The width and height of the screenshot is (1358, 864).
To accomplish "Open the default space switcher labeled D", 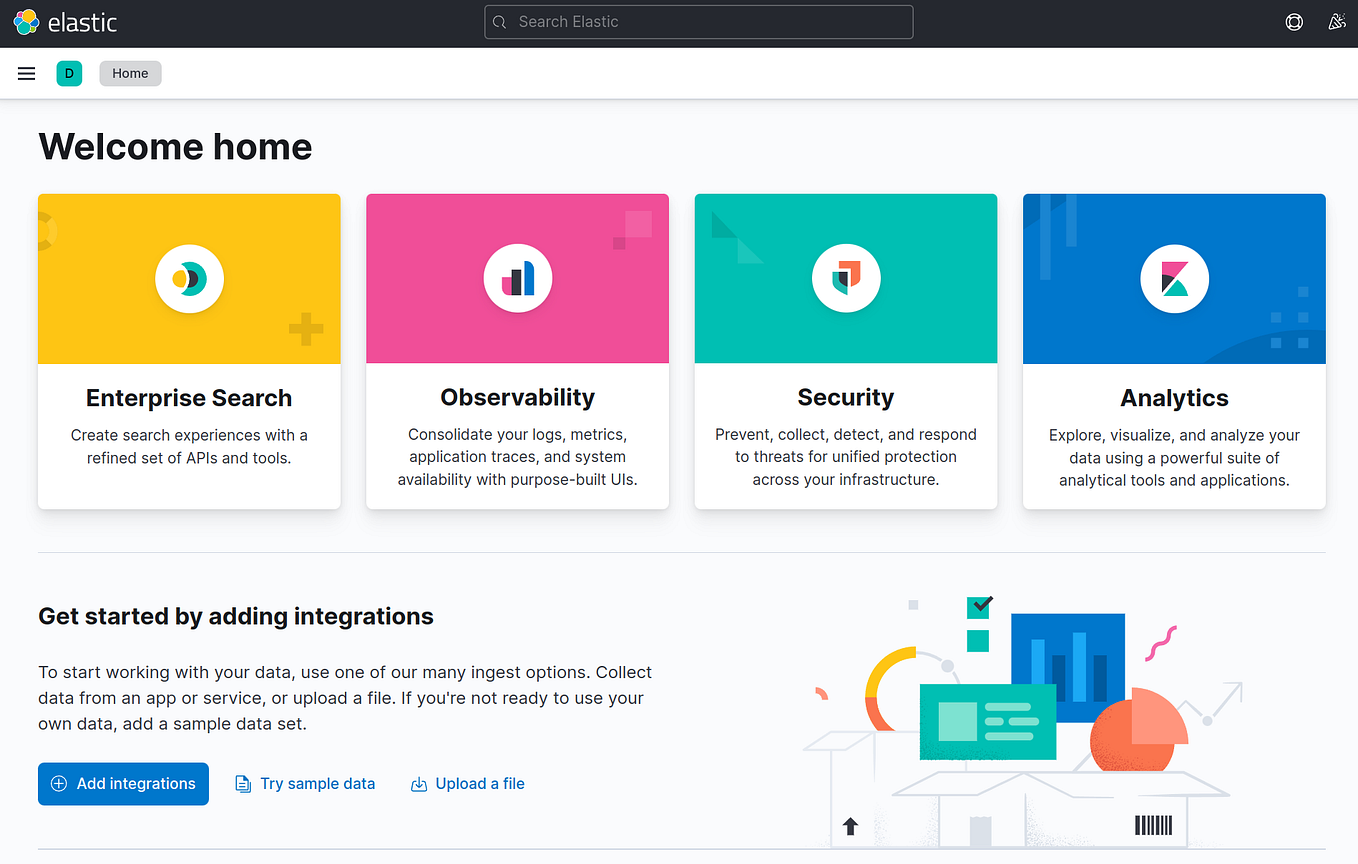I will 69,72.
